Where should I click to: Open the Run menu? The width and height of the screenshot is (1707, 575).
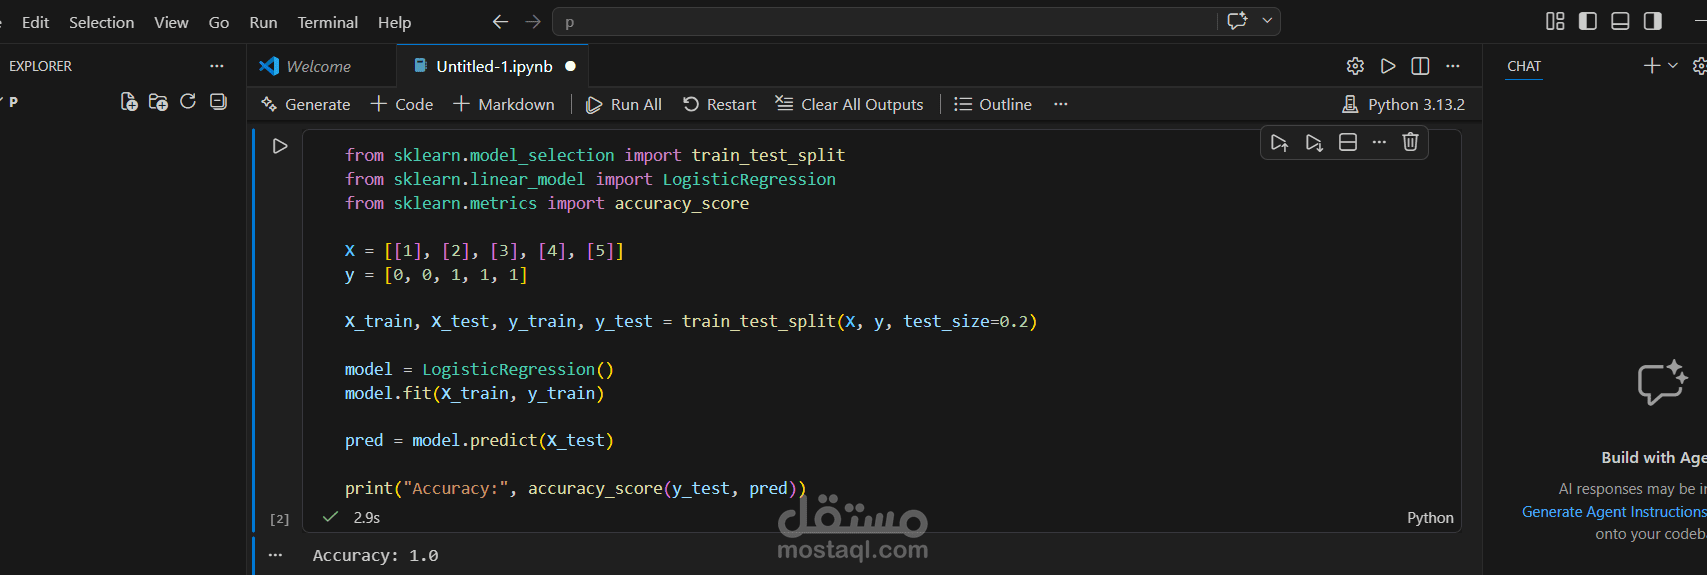click(263, 22)
